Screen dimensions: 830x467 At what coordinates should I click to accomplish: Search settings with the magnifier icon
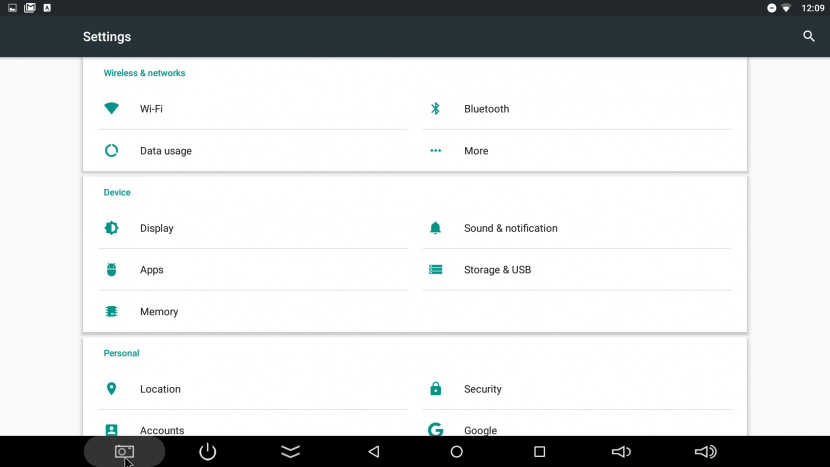coord(808,36)
